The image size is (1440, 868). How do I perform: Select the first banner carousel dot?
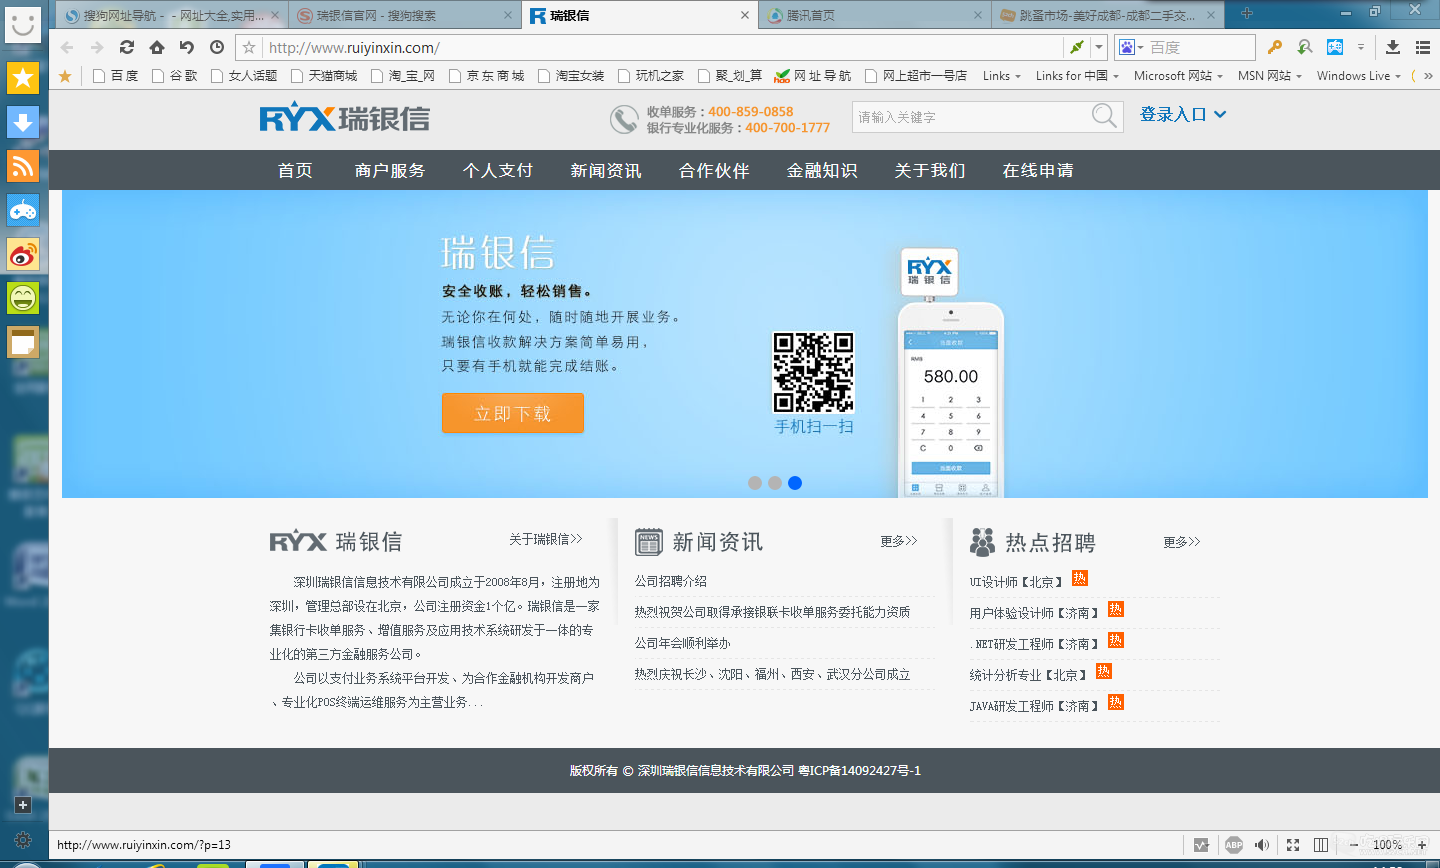[x=755, y=483]
